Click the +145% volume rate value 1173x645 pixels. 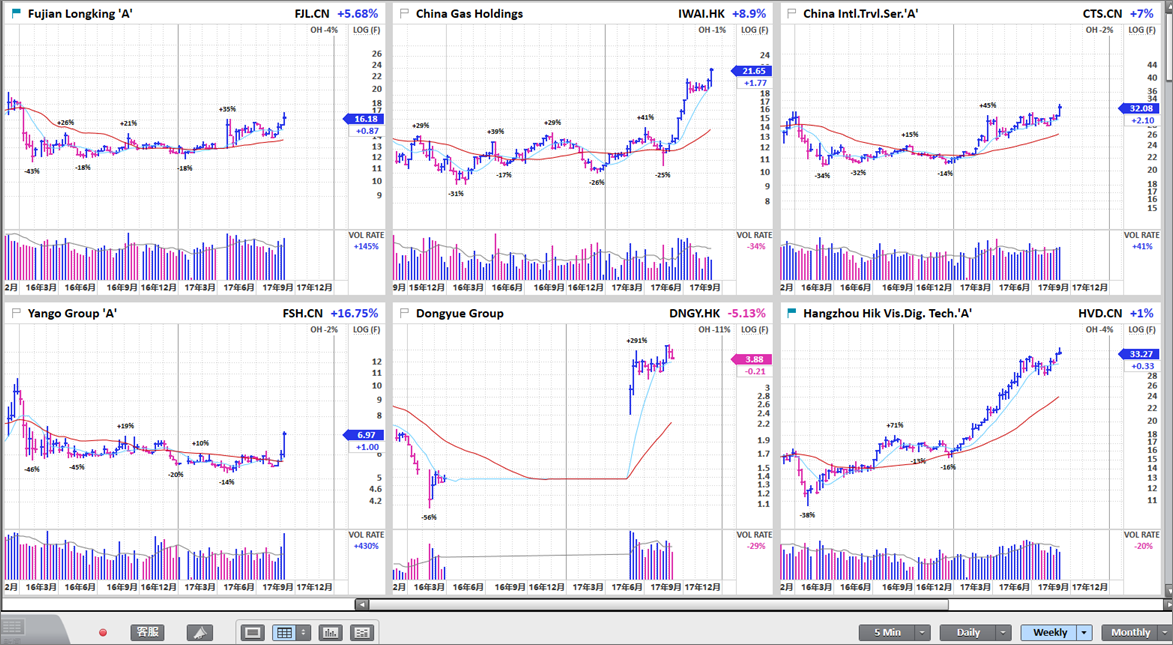(367, 246)
